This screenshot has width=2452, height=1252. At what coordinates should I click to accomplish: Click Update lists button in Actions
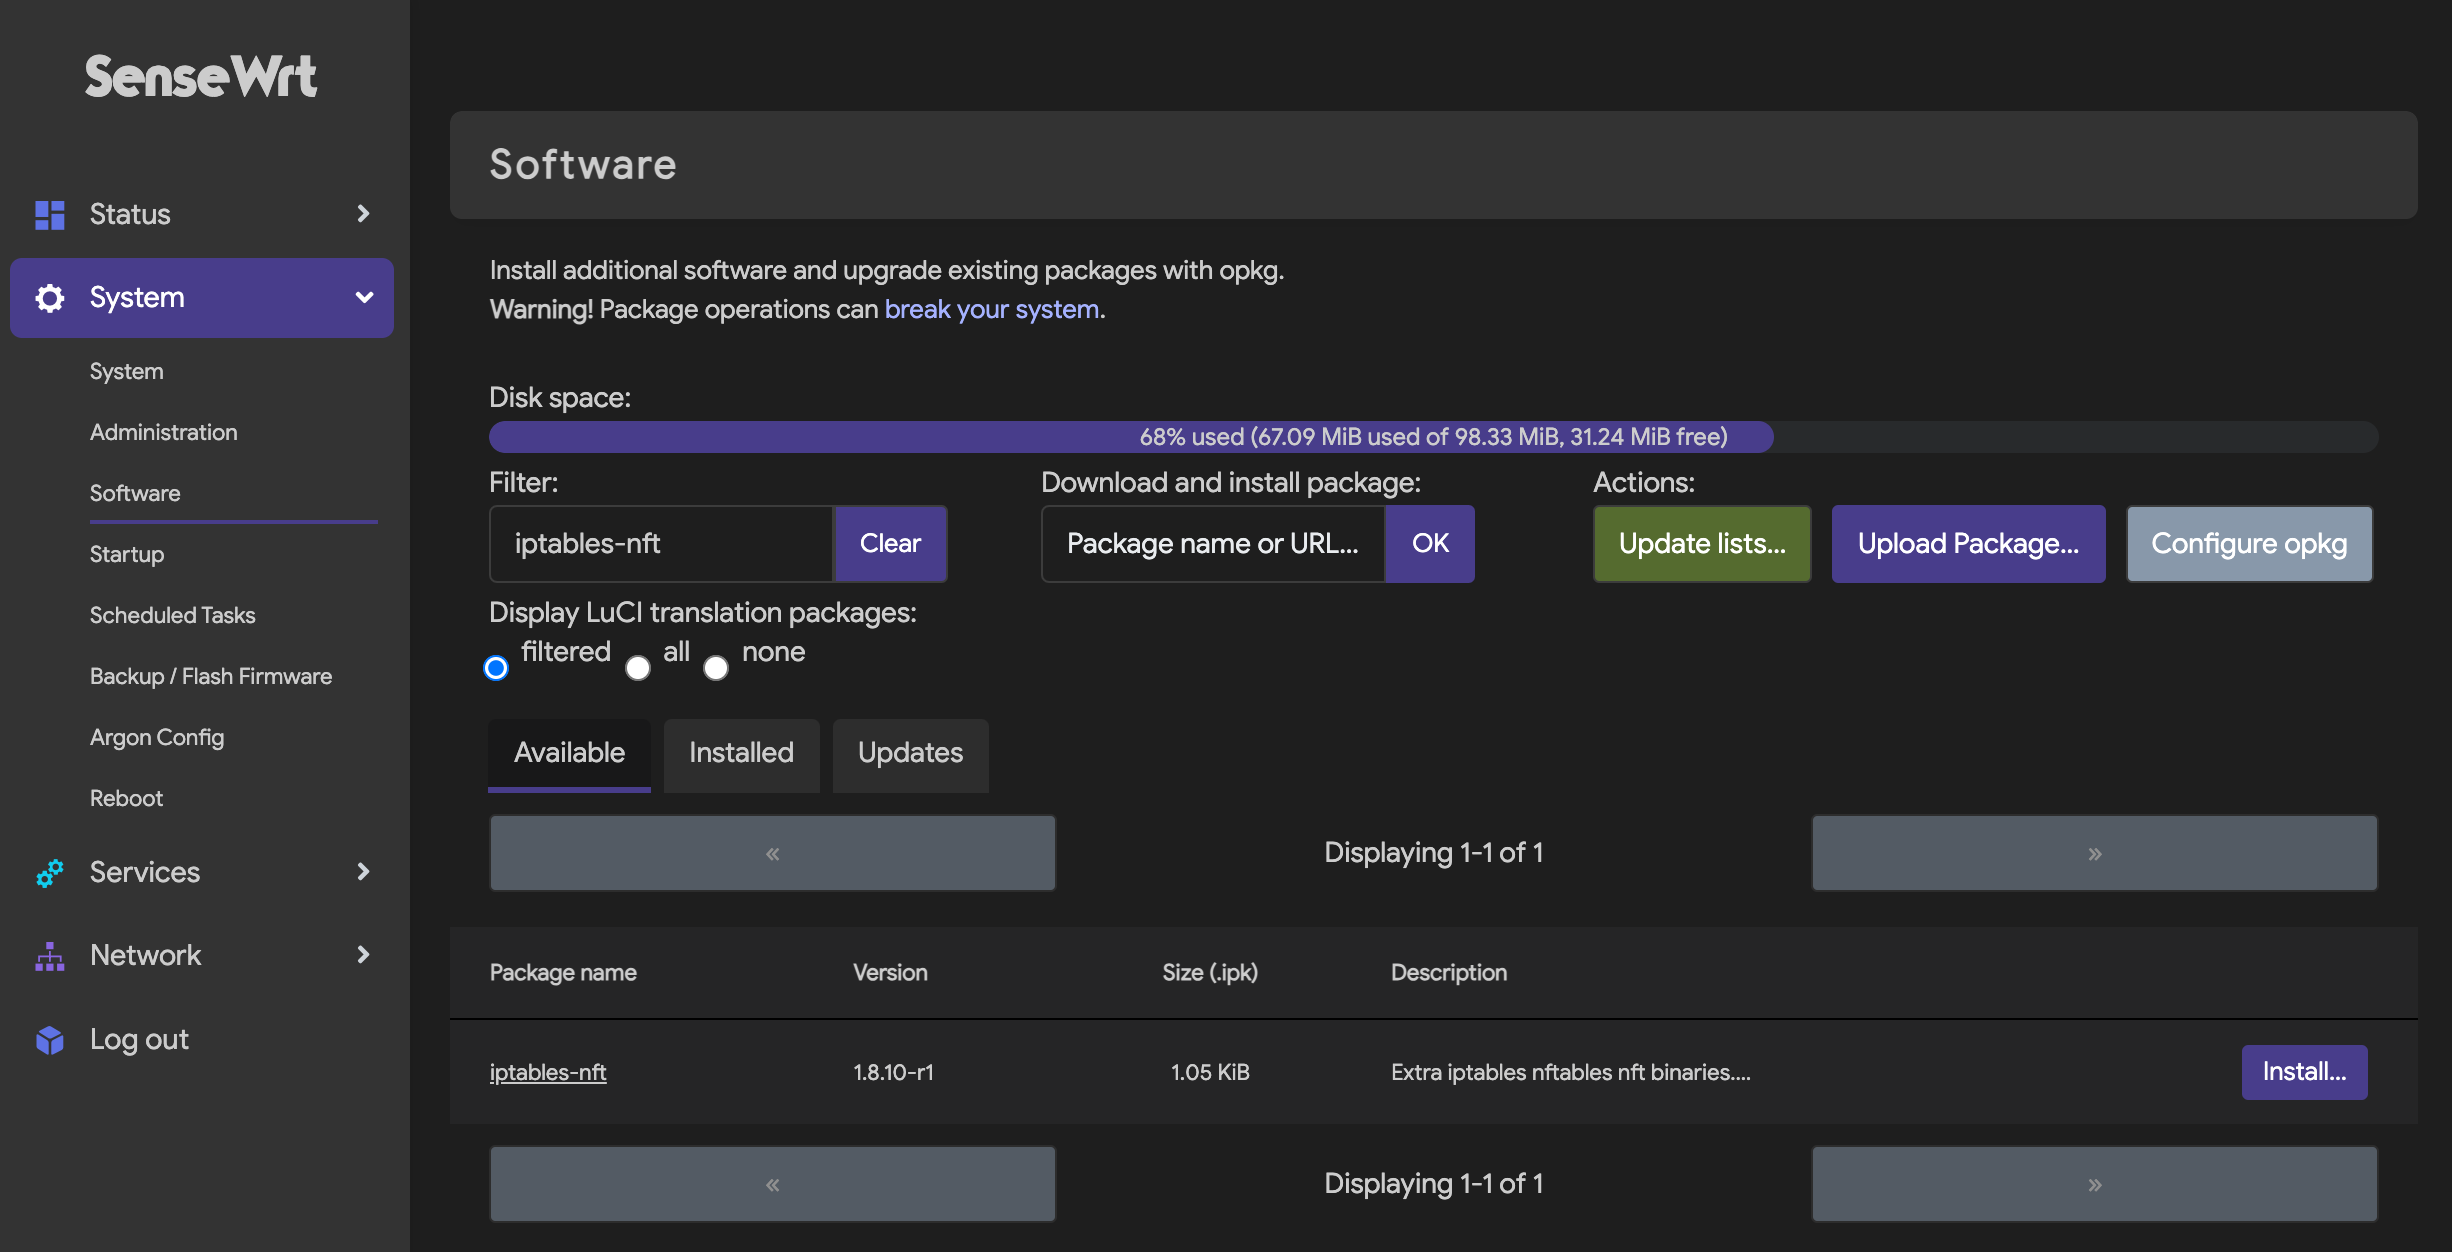pyautogui.click(x=1702, y=543)
